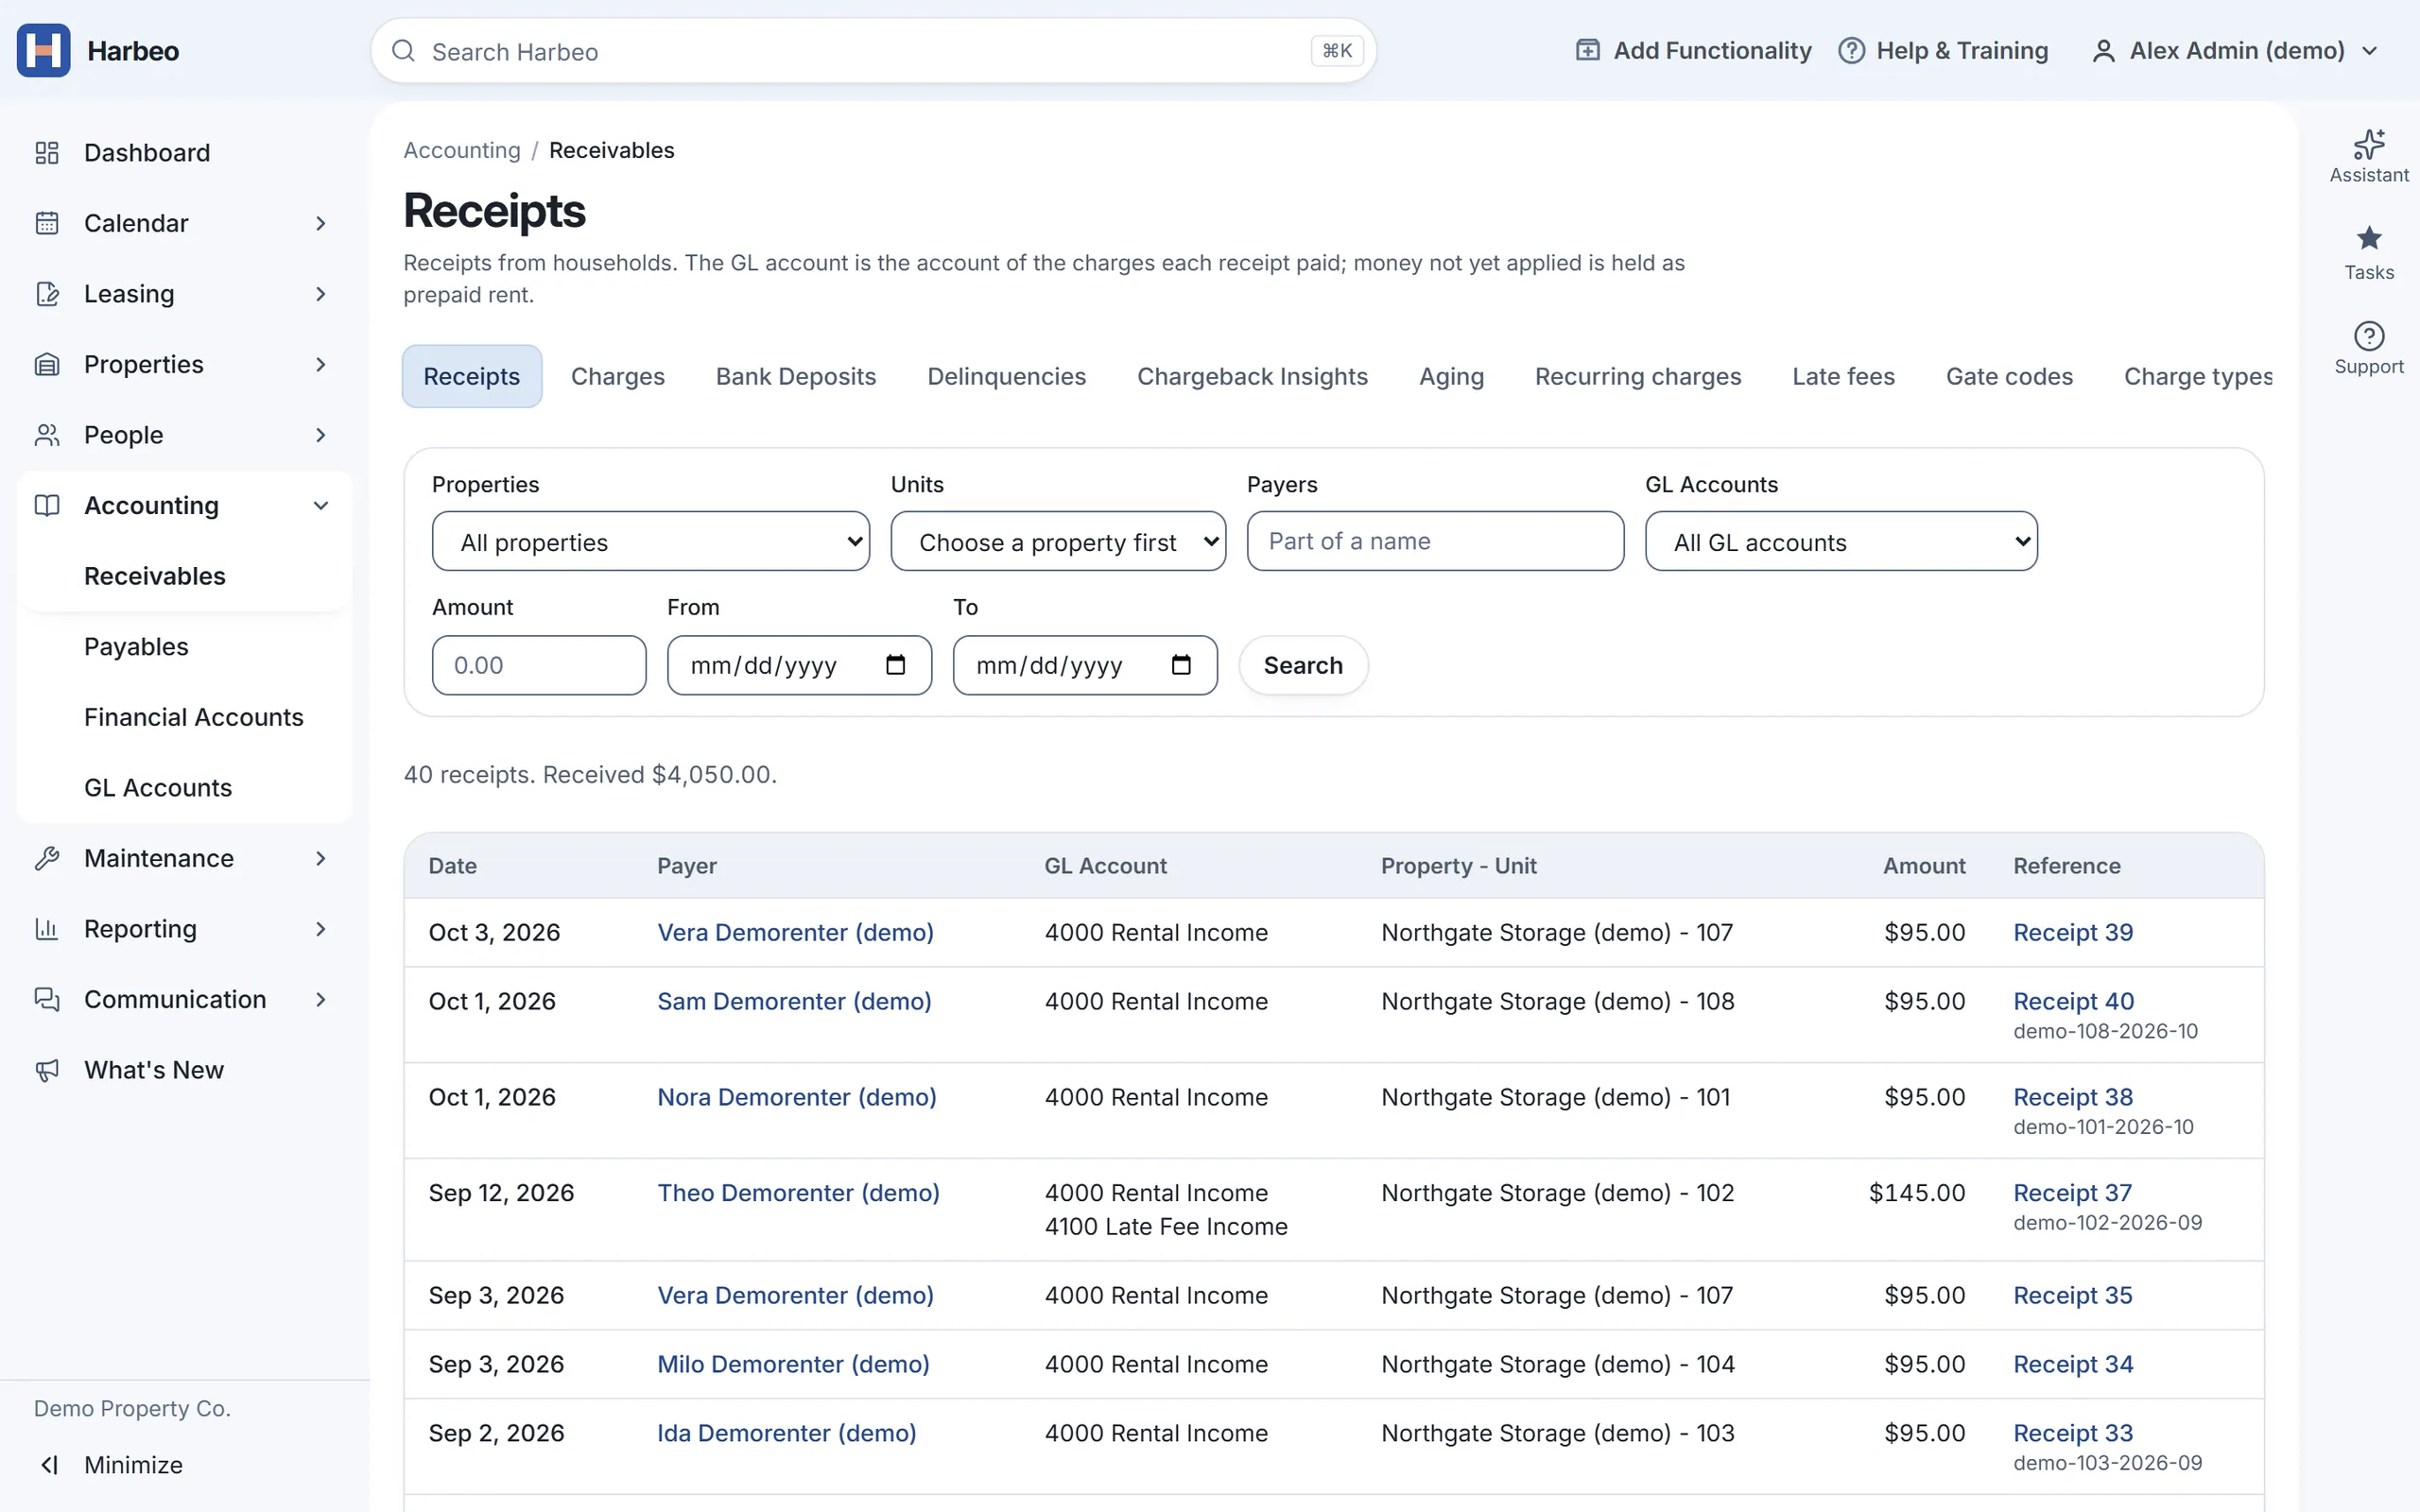2420x1512 pixels.
Task: Open the Assistant sparkle icon
Action: pyautogui.click(x=2369, y=144)
